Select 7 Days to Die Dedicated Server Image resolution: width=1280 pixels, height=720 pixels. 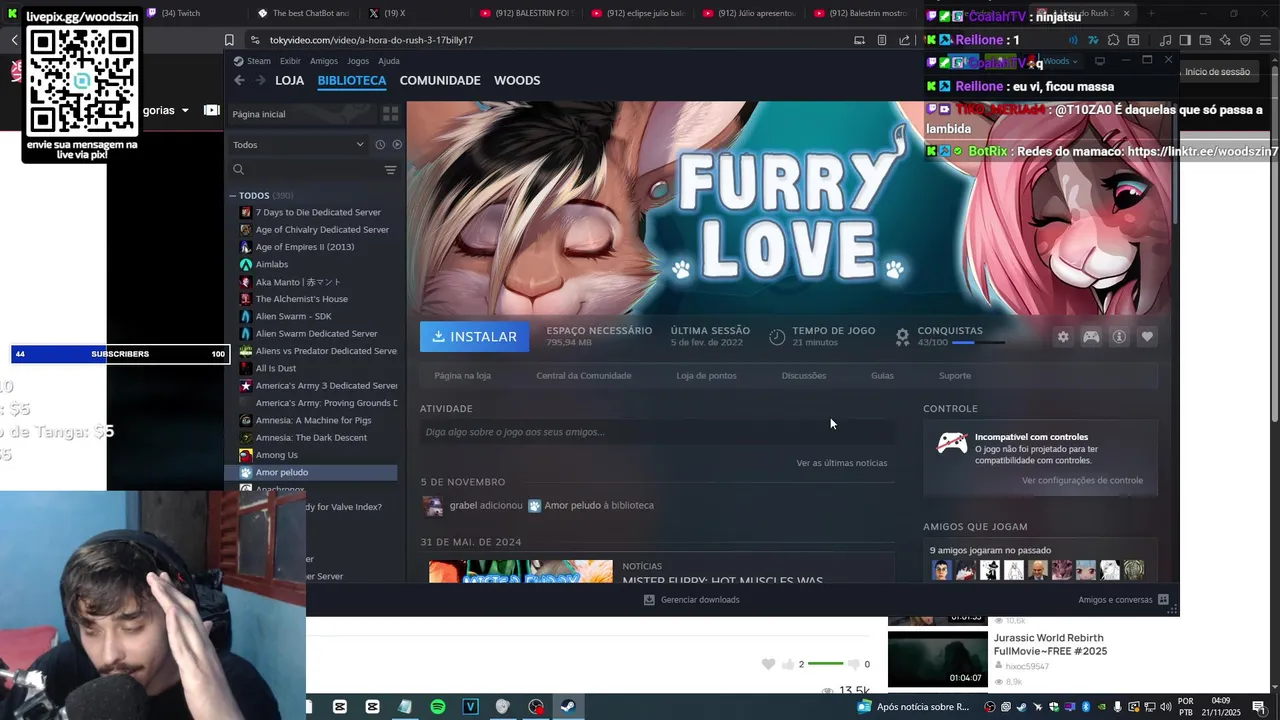point(318,212)
